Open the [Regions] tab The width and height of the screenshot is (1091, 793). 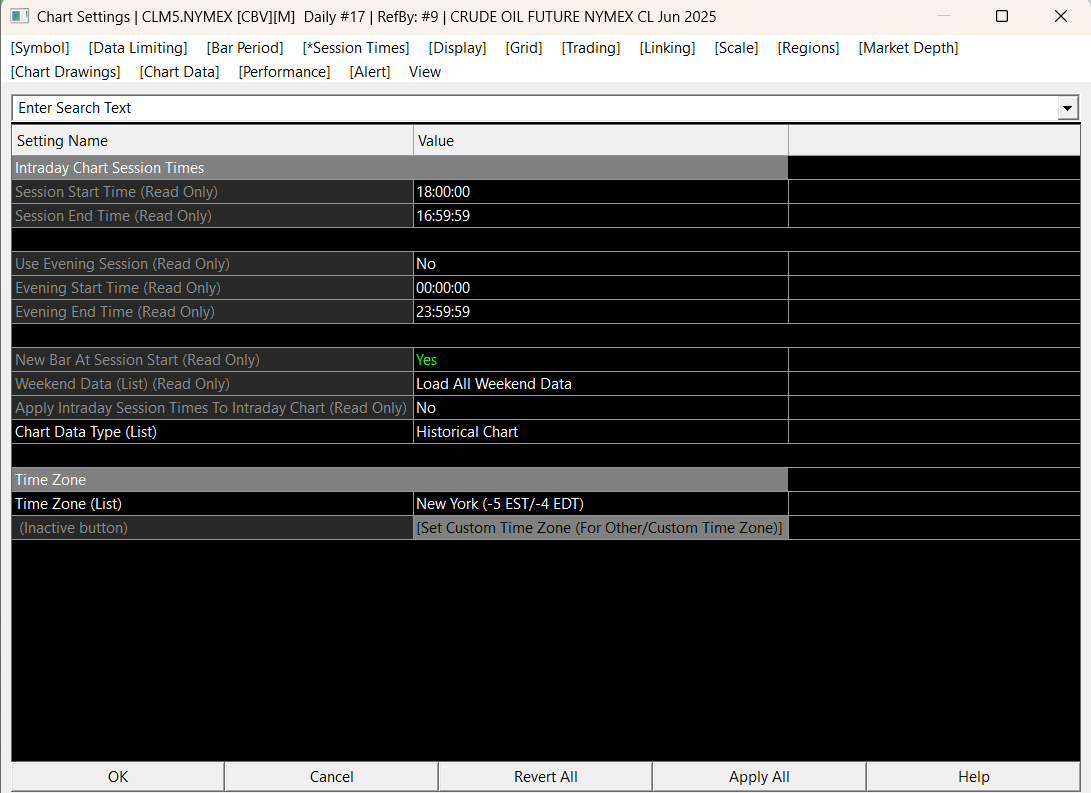[x=809, y=48]
